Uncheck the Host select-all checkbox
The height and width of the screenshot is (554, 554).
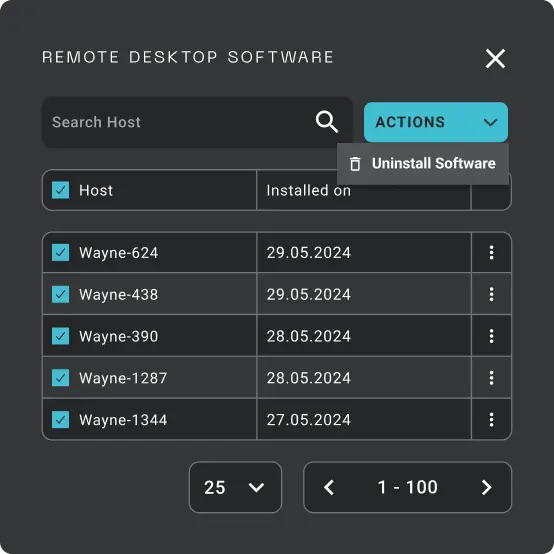(x=60, y=190)
